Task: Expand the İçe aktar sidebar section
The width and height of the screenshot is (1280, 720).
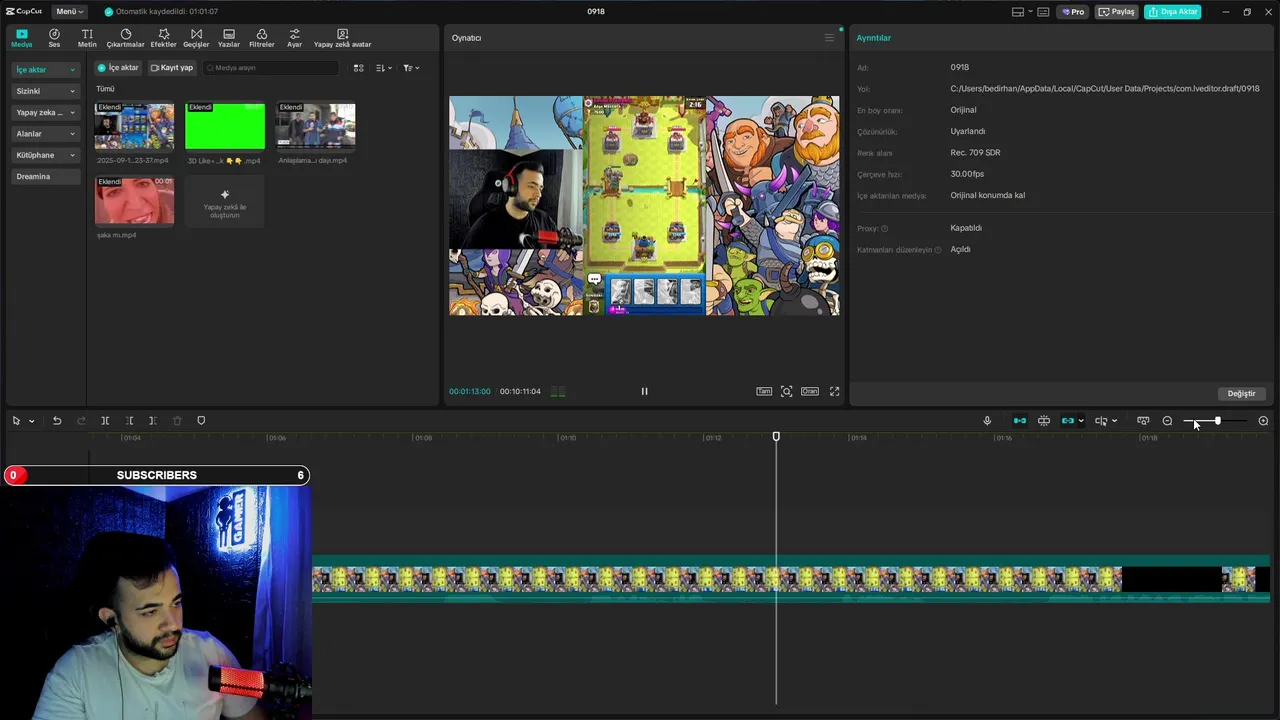Action: (45, 70)
